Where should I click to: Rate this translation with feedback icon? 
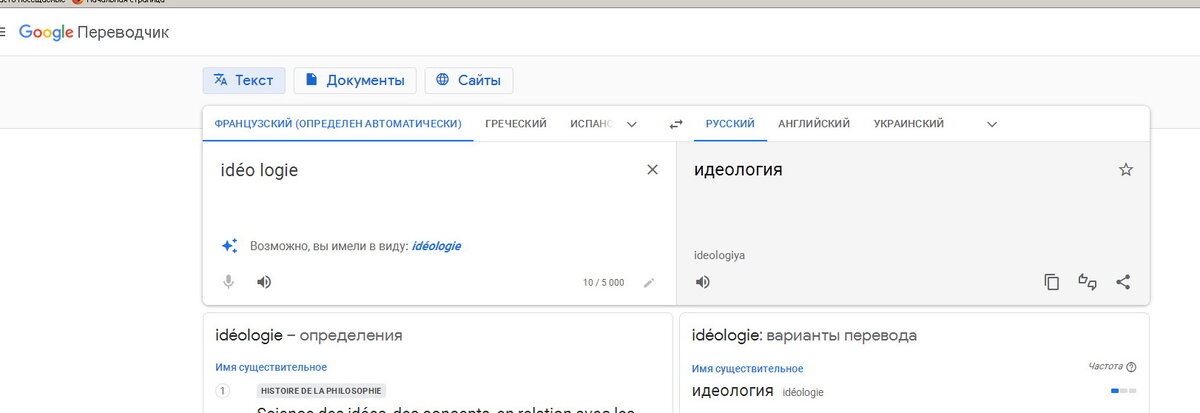(1087, 282)
